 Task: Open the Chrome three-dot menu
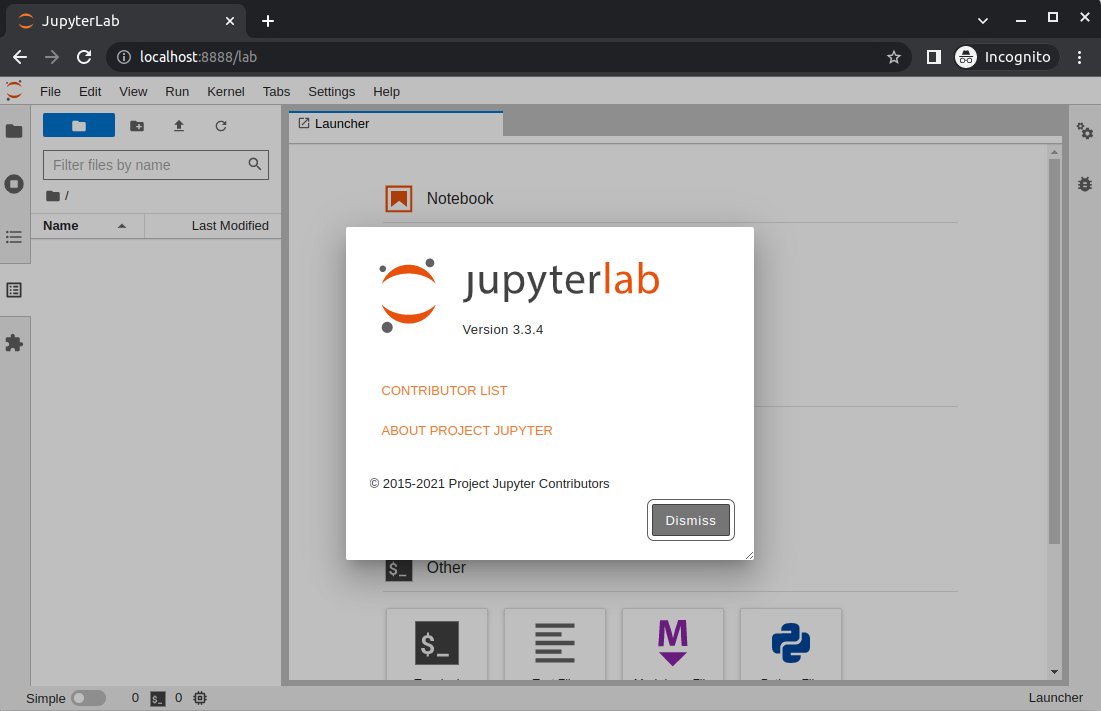(x=1079, y=57)
